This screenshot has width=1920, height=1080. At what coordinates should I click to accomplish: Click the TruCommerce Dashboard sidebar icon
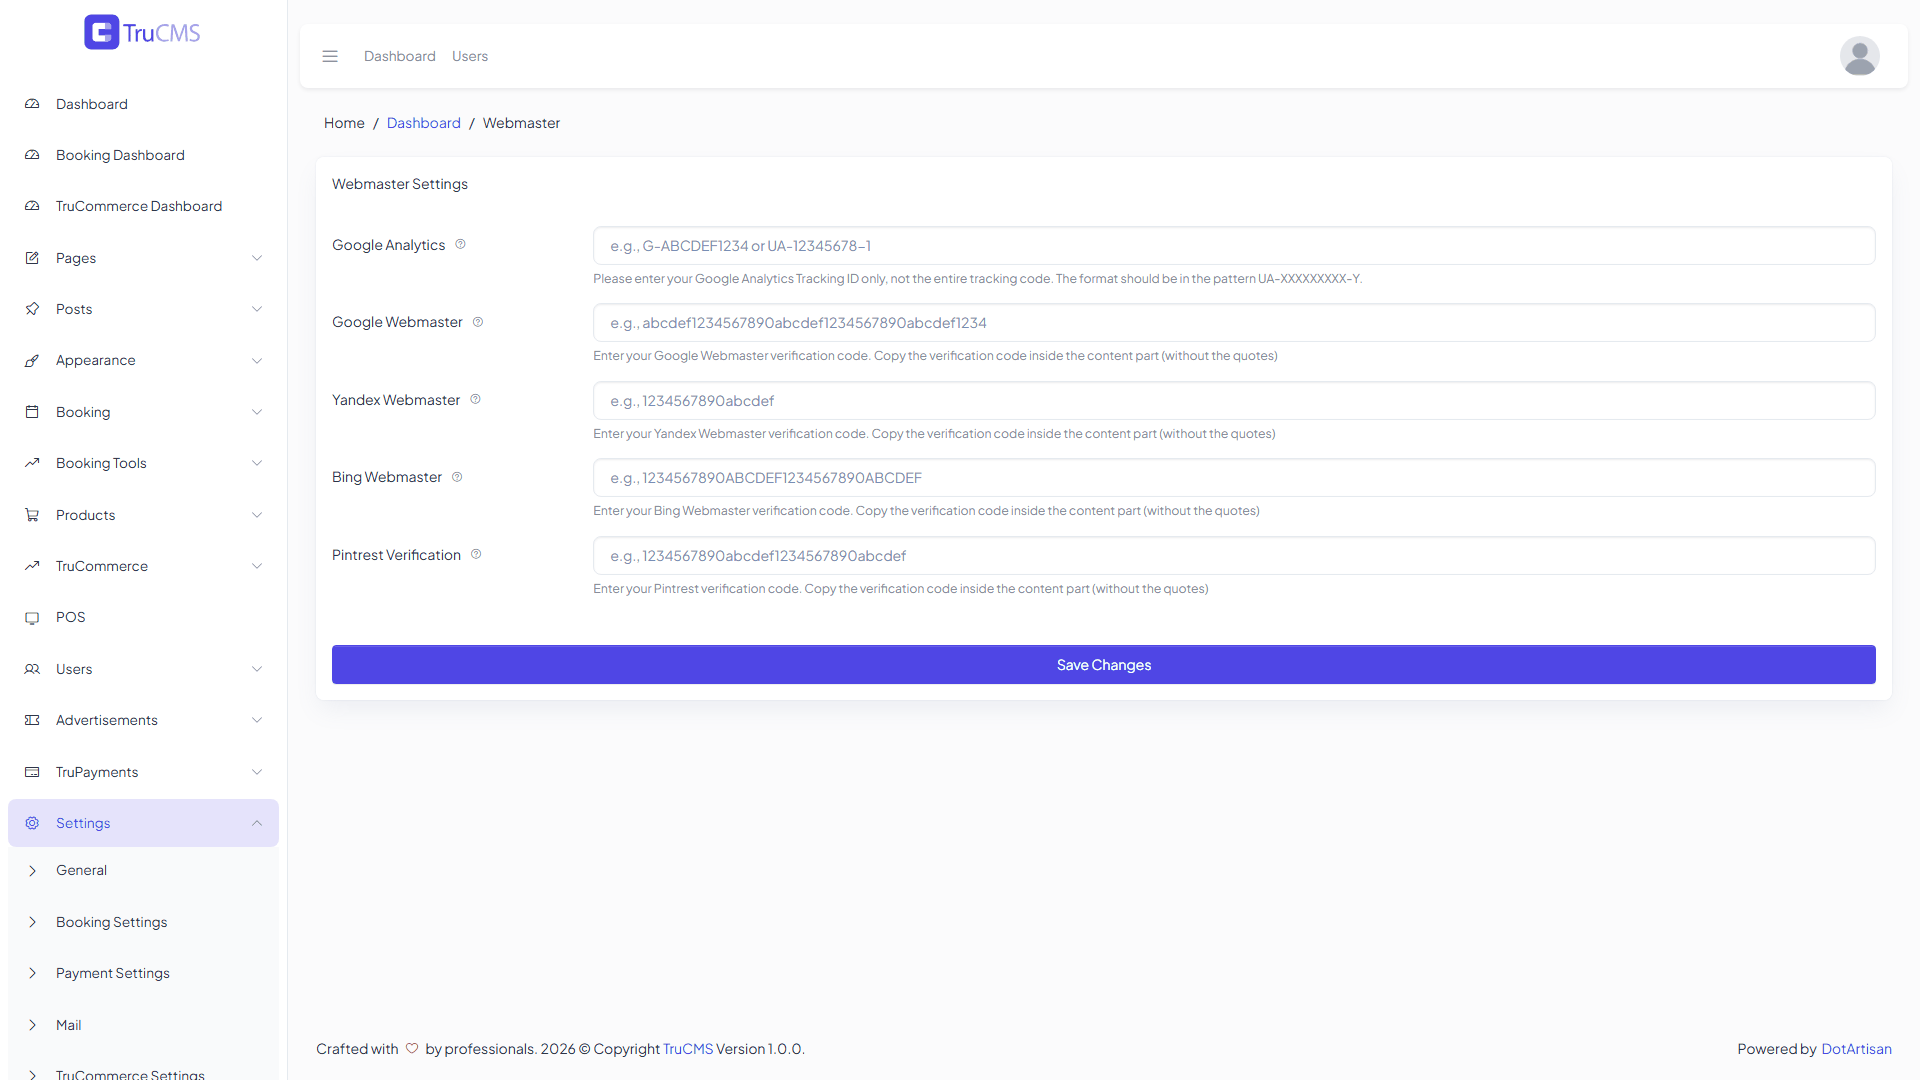[x=32, y=206]
